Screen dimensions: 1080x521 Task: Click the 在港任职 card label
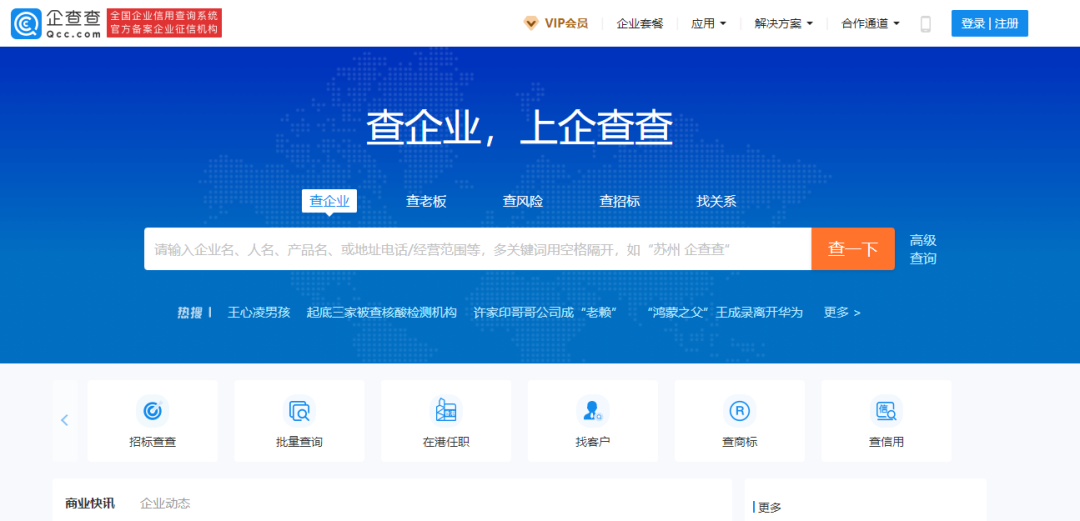pyautogui.click(x=446, y=442)
